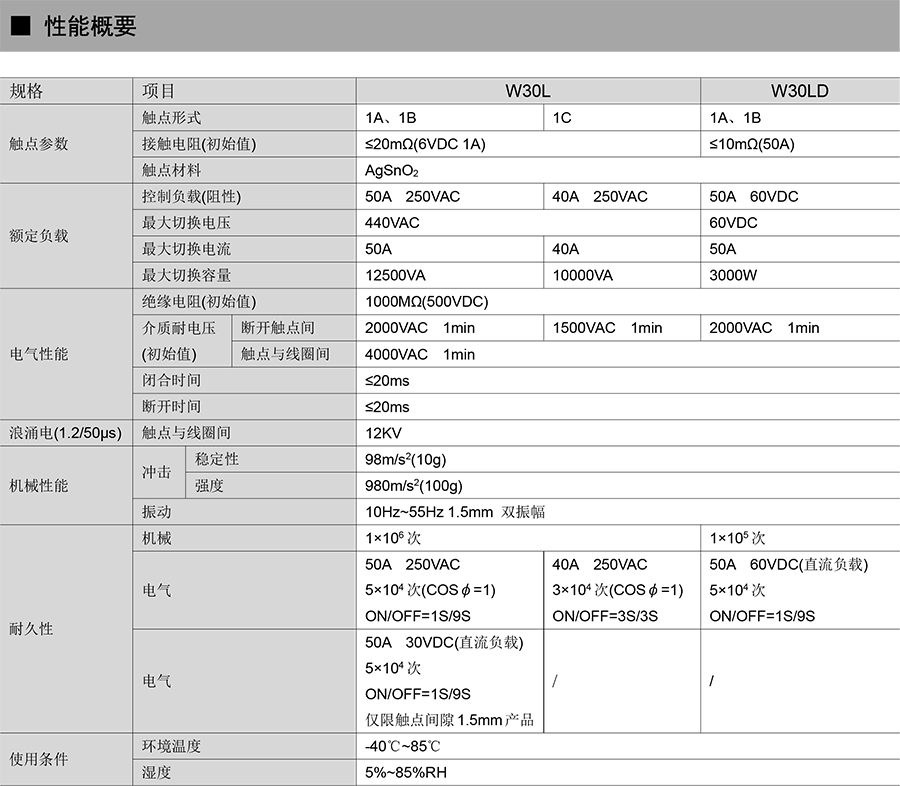The image size is (900, 786).
Task: Select the W30LD column header
Action: (x=799, y=91)
